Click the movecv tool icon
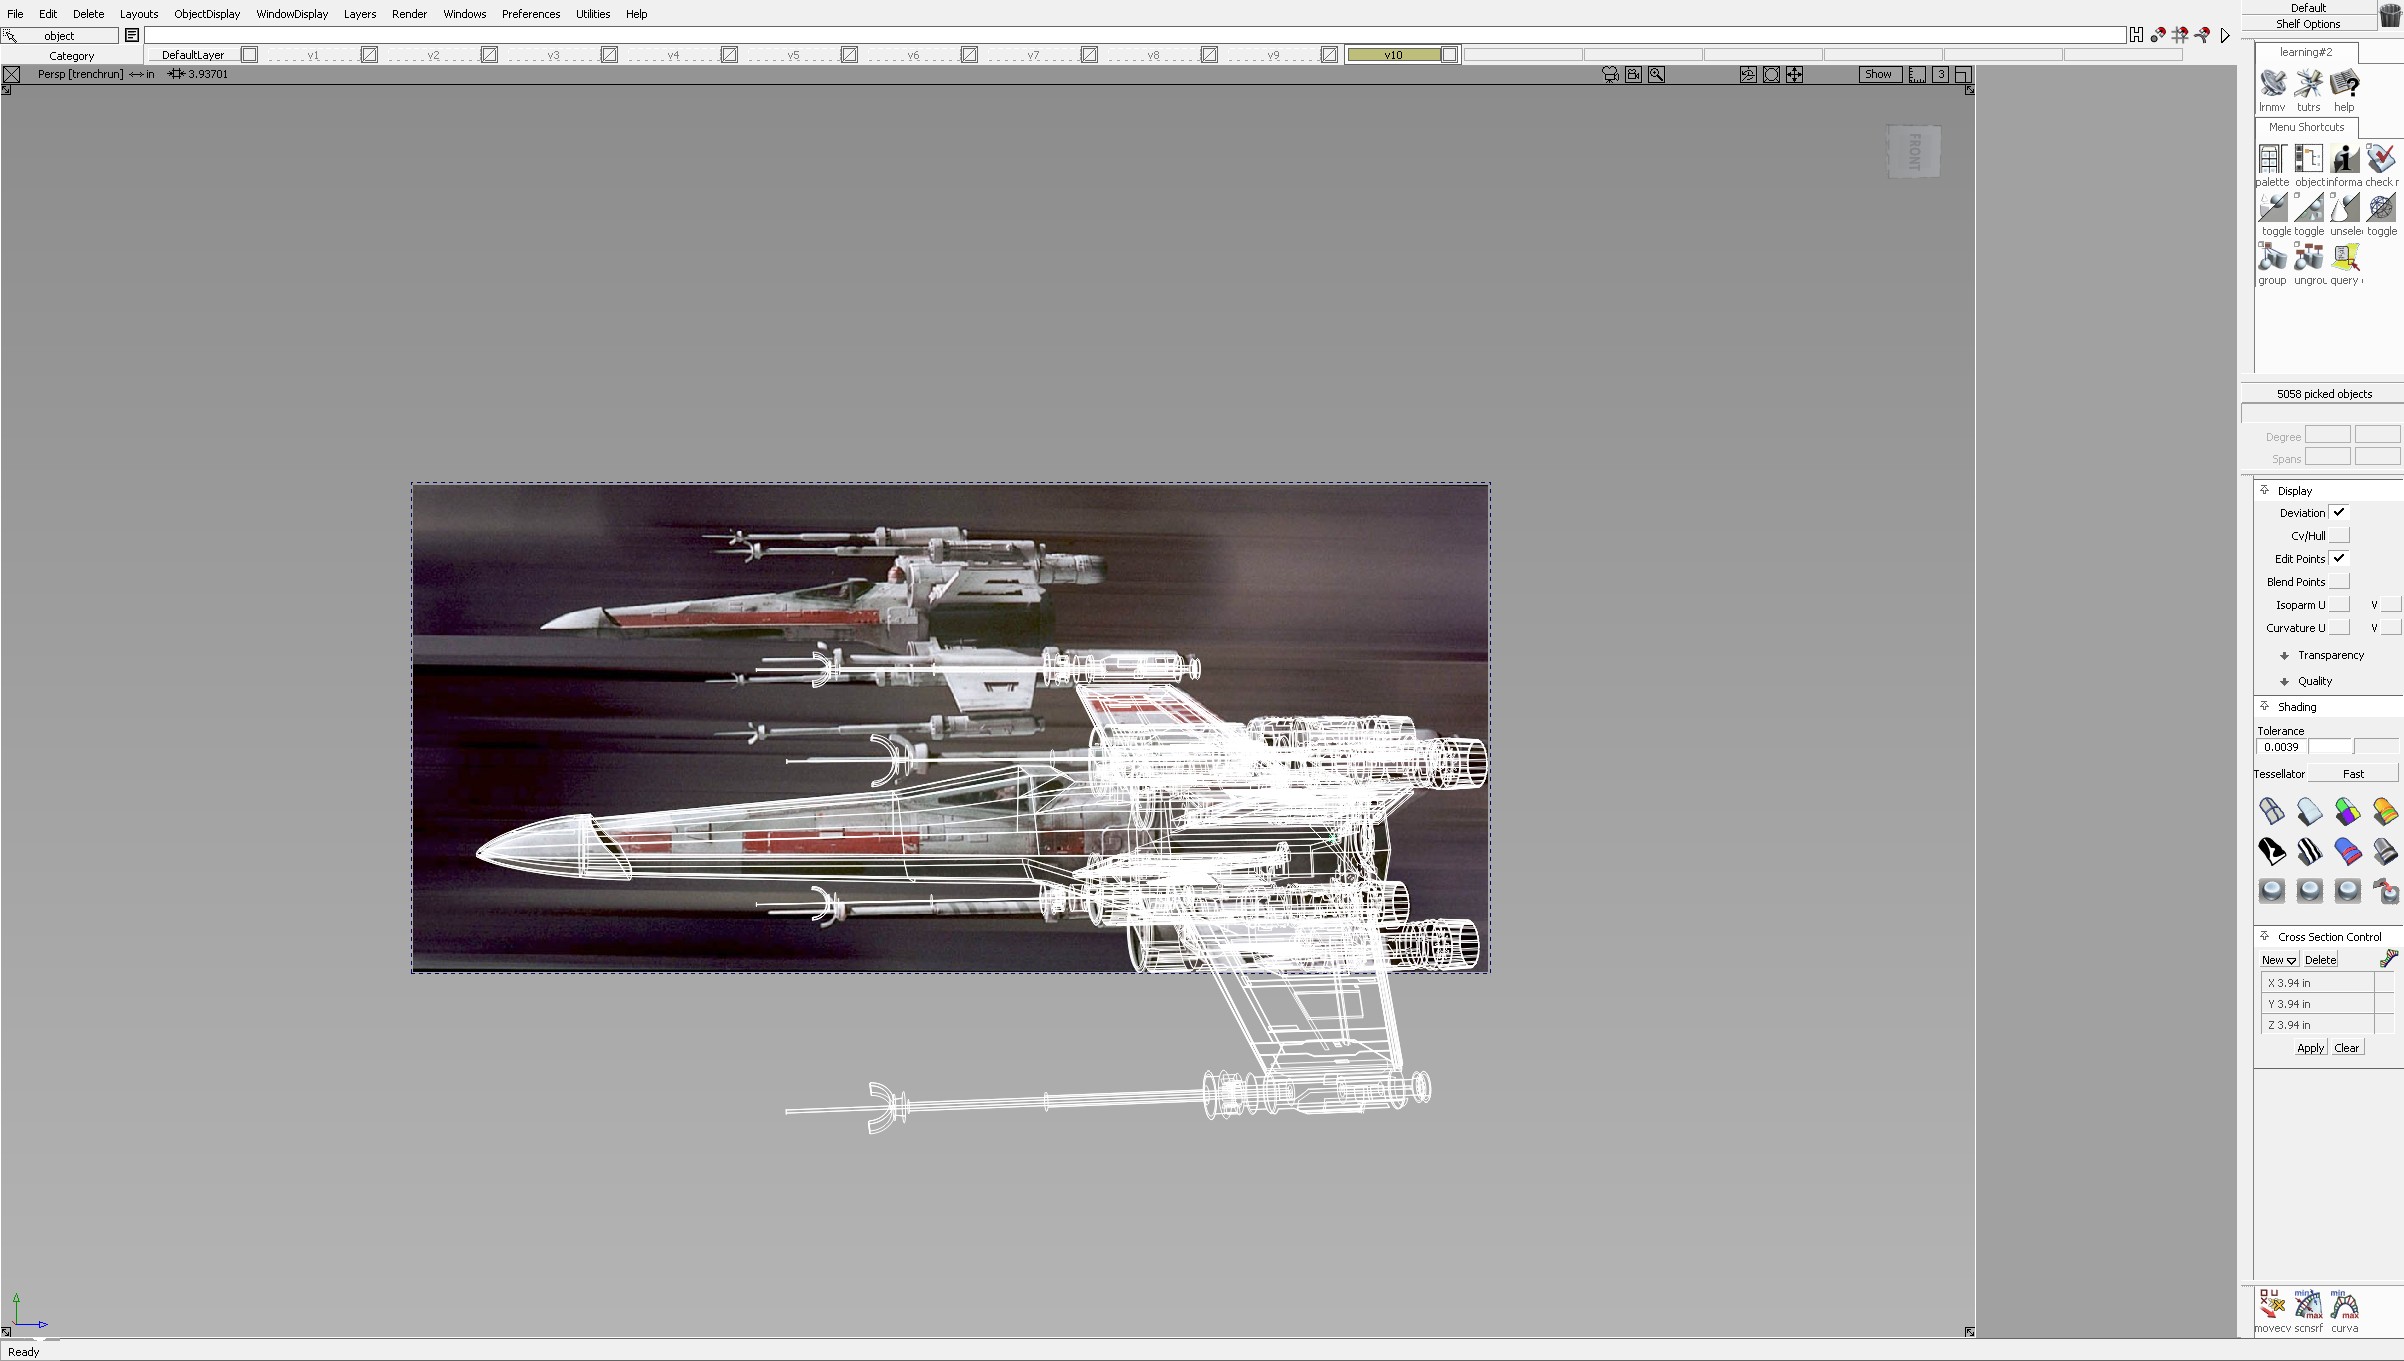This screenshot has height=1361, width=2404. click(2272, 1305)
